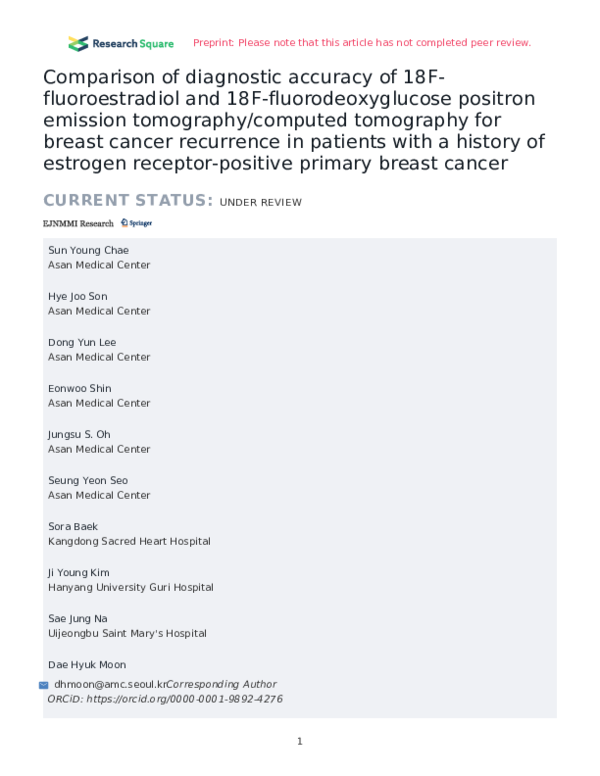Viewport: 600px width, 776px height.
Task: Select author name Dong Yun Lee
Action: tap(82, 343)
